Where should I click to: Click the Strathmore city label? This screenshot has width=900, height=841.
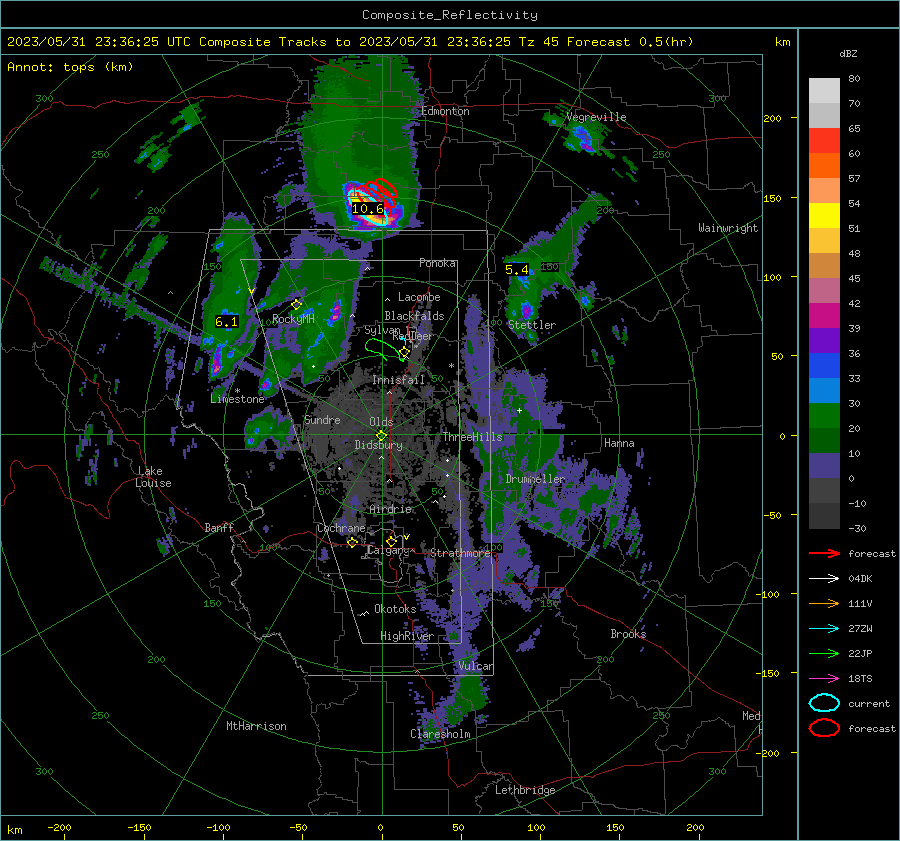click(x=460, y=553)
